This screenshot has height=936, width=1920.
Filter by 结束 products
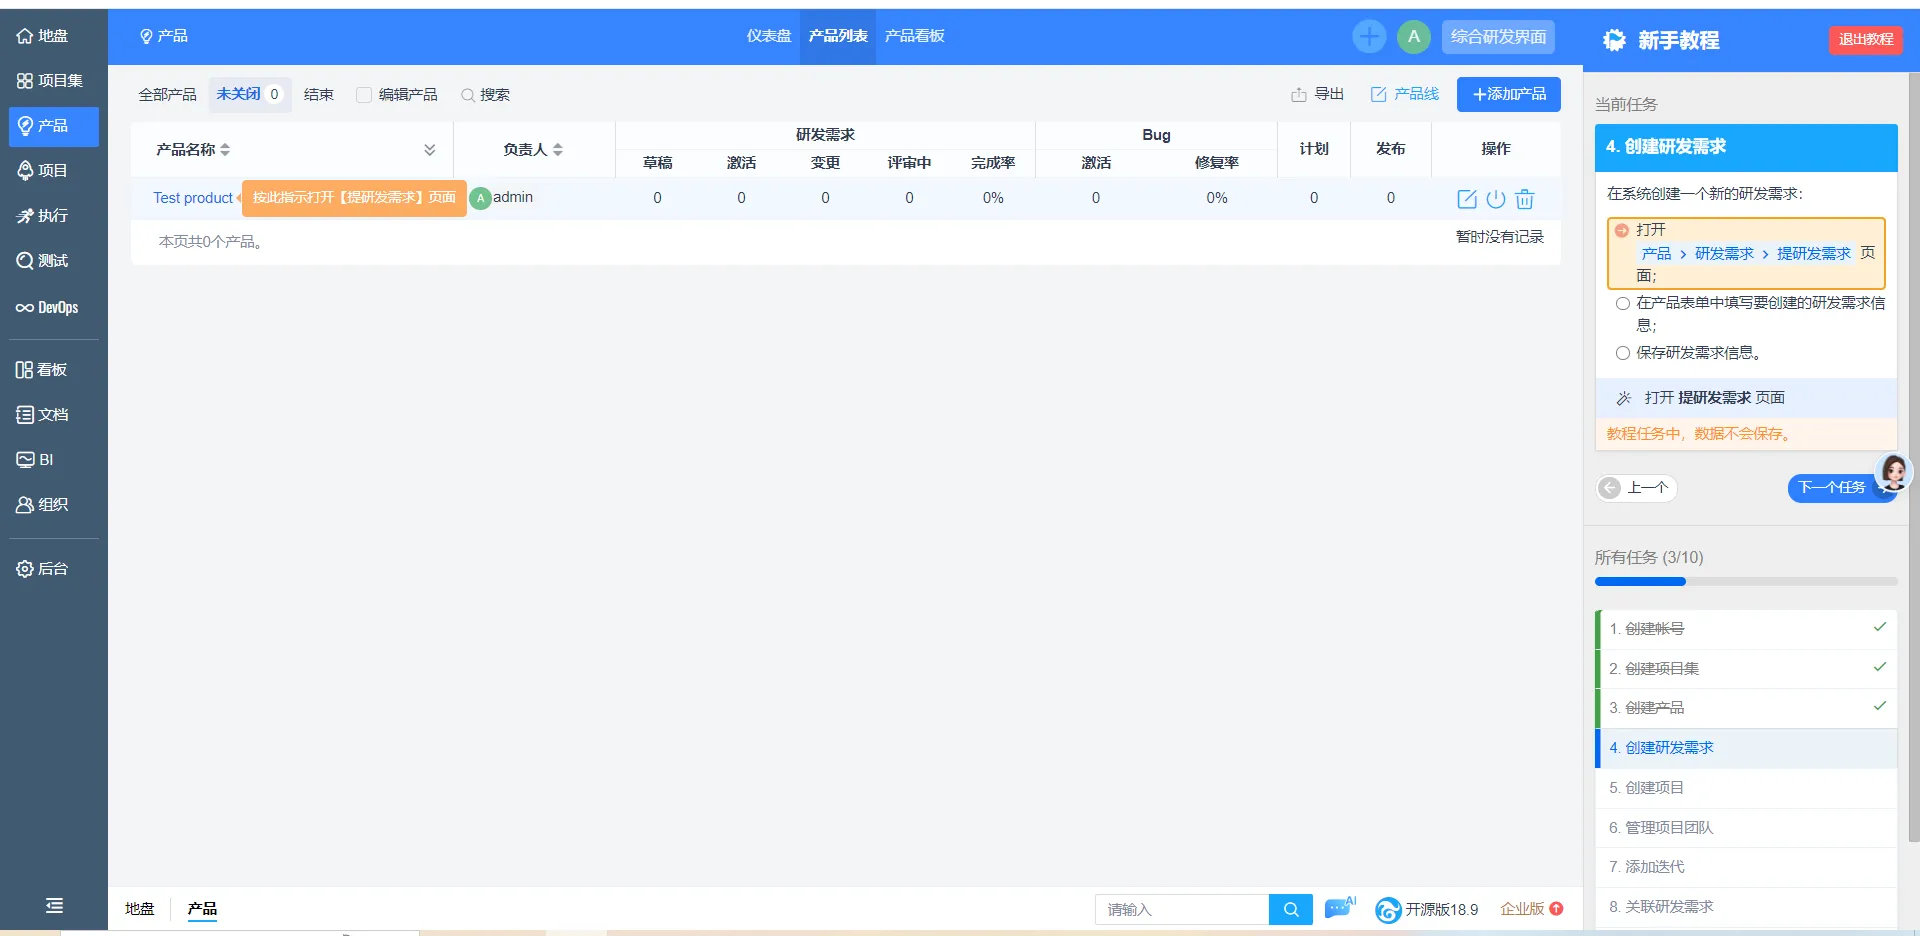click(319, 95)
